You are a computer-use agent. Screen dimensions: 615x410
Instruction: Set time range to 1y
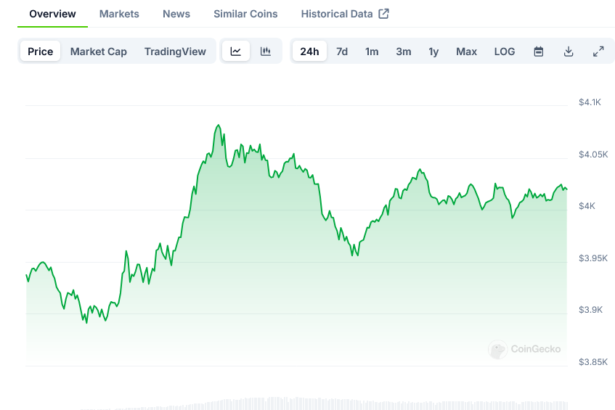(x=433, y=51)
